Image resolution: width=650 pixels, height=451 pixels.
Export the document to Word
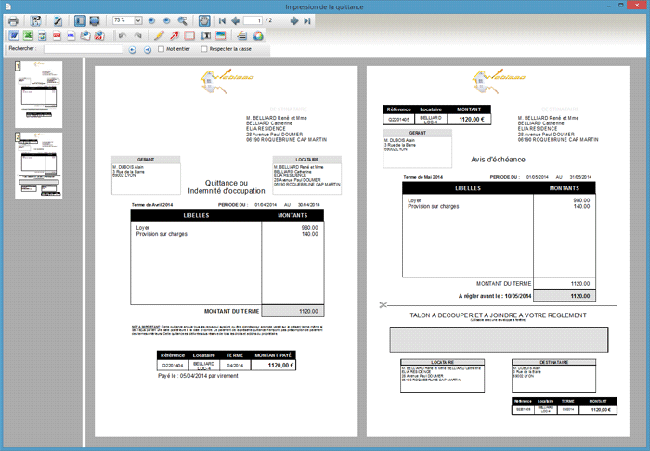click(x=14, y=35)
